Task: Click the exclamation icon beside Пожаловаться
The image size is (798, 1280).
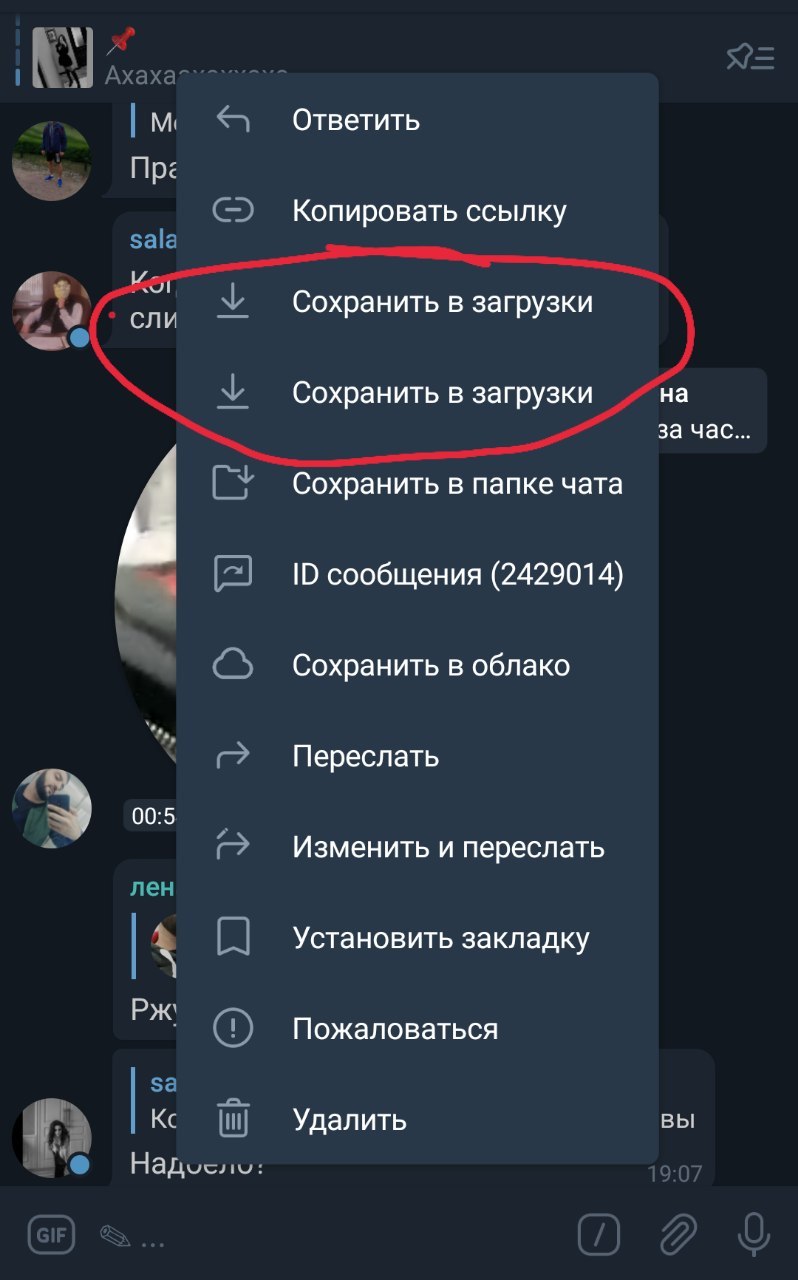Action: 233,1028
